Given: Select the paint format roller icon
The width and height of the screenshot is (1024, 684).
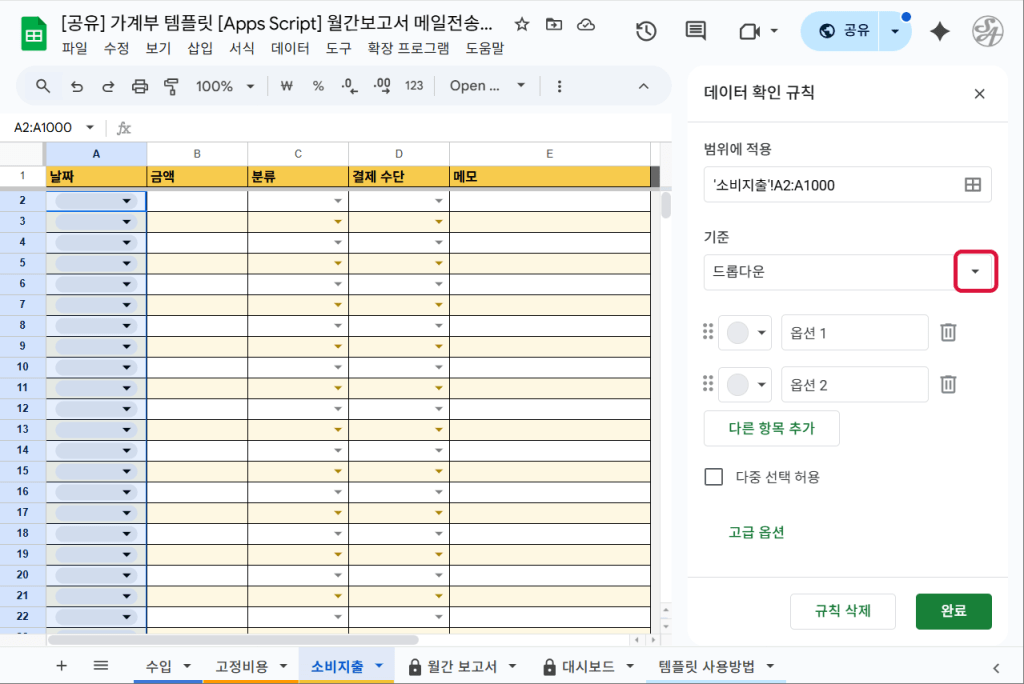Looking at the screenshot, I should pos(171,86).
